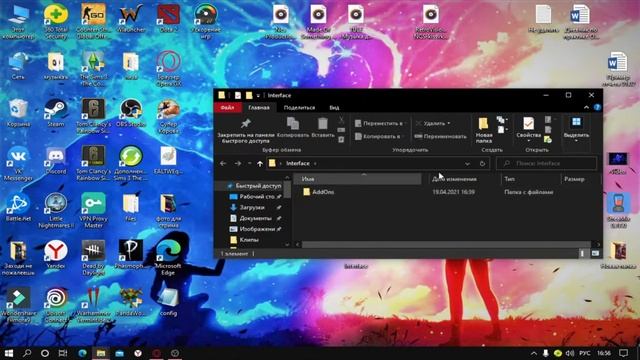Image resolution: width=640 pixels, height=360 pixels.
Task: Select the Dota 2 desktop icon
Action: coord(168,20)
